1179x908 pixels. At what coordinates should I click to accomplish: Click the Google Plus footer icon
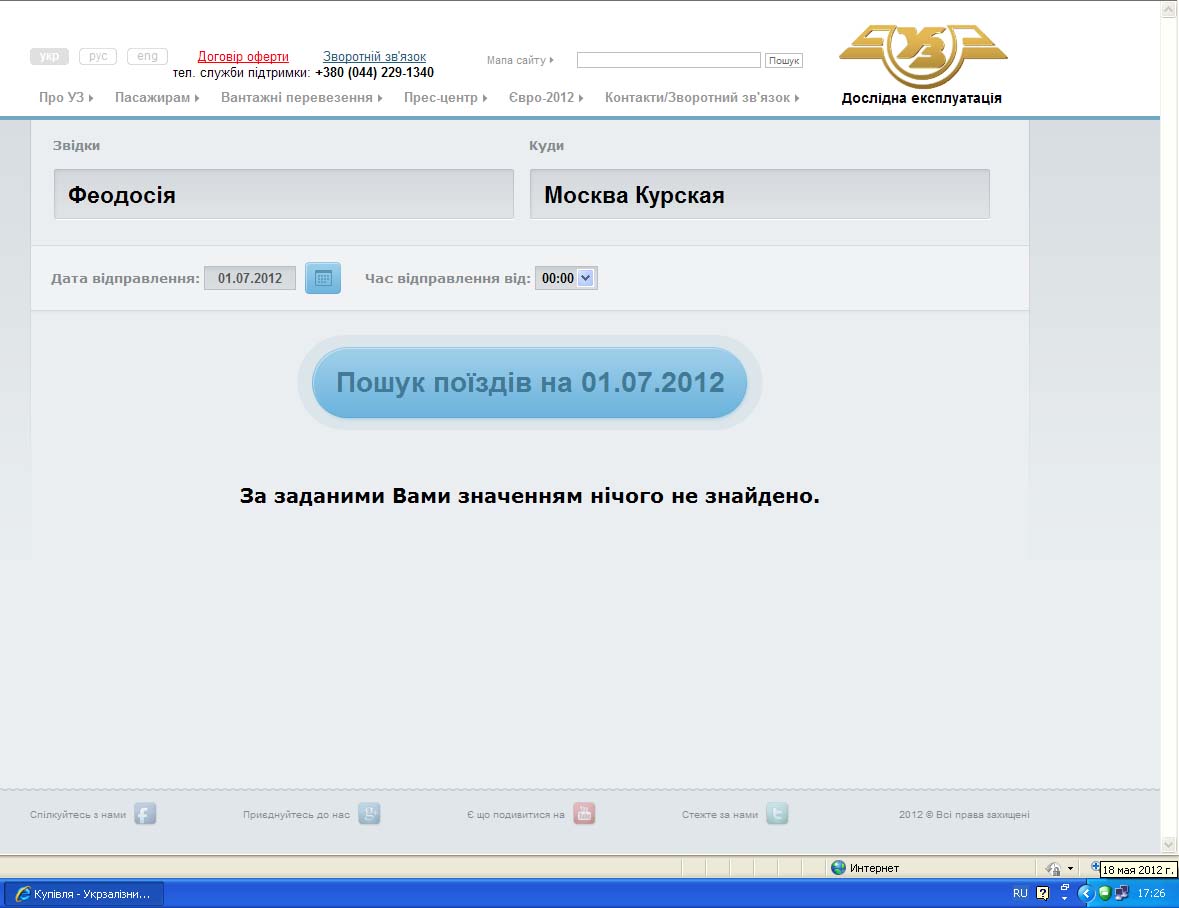coord(369,814)
